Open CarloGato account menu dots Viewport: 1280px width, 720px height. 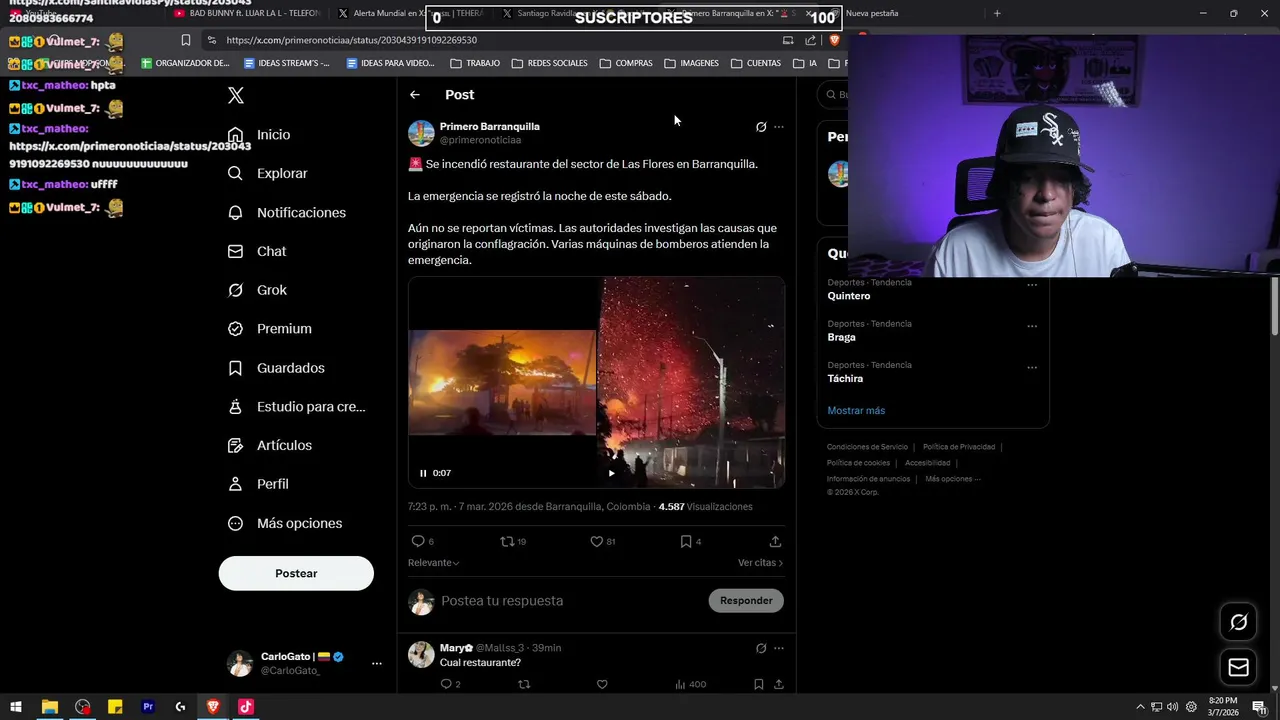click(x=377, y=664)
